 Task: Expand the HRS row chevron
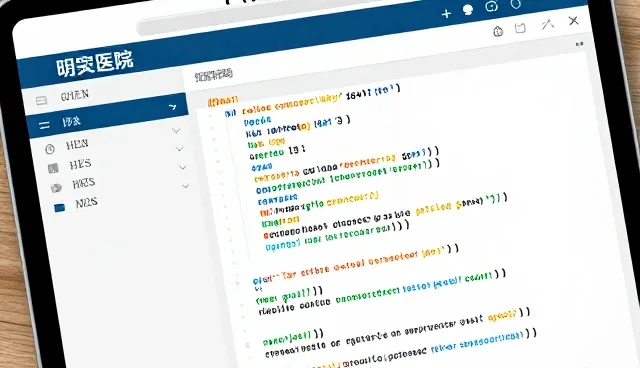point(182,167)
